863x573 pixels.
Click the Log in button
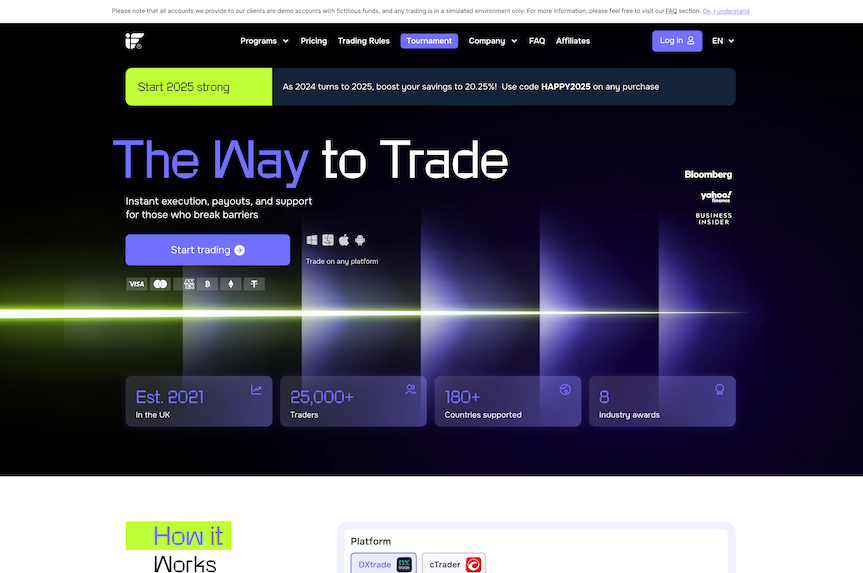pyautogui.click(x=677, y=41)
